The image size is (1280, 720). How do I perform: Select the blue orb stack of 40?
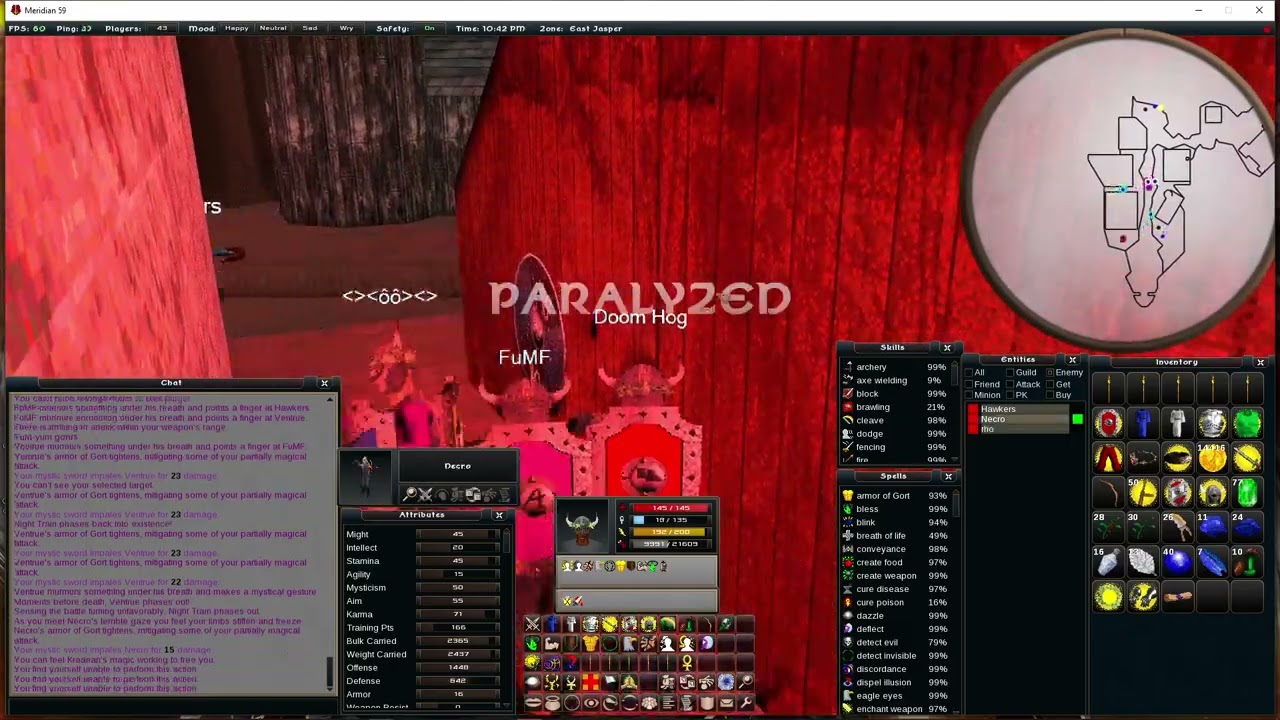coord(1178,561)
